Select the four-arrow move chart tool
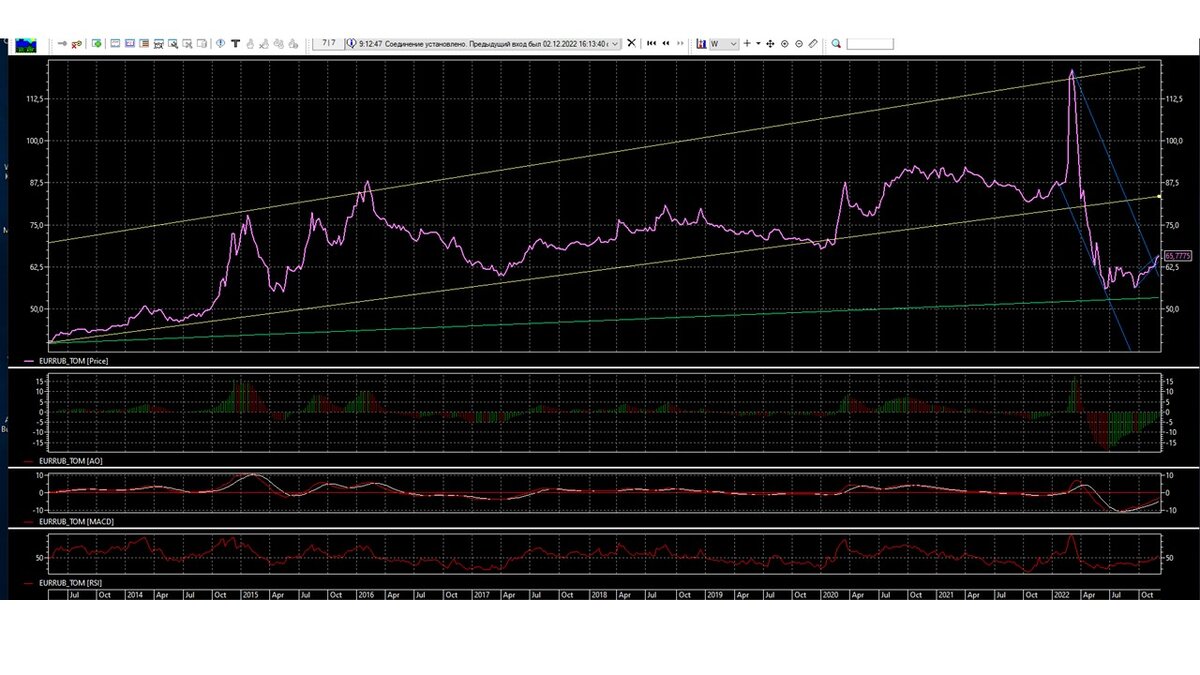This screenshot has width=1200, height=675. [x=770, y=43]
